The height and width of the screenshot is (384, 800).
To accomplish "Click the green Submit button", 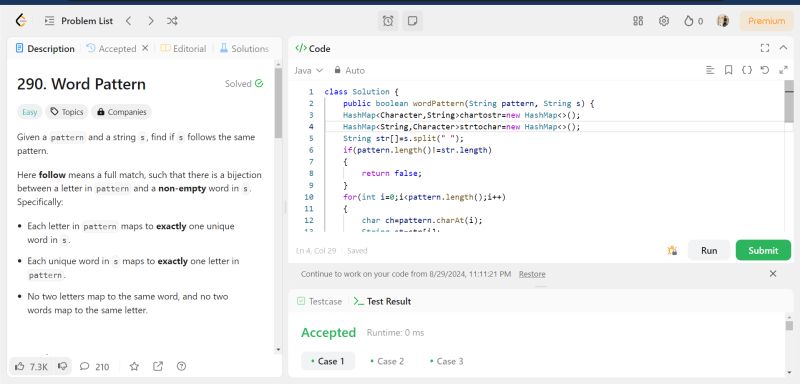I will click(x=763, y=250).
